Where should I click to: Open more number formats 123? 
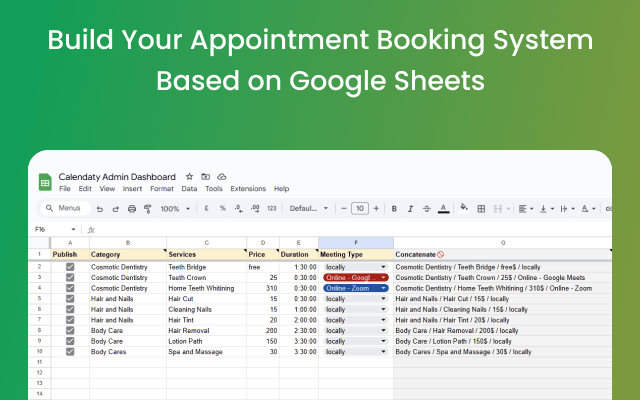(x=272, y=208)
